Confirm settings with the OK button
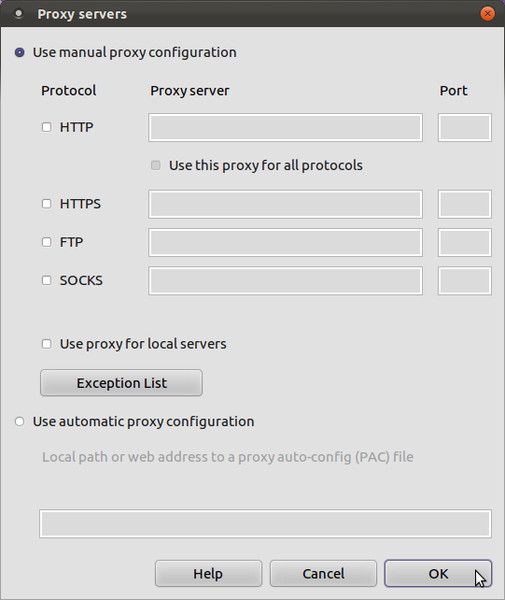 pos(438,574)
